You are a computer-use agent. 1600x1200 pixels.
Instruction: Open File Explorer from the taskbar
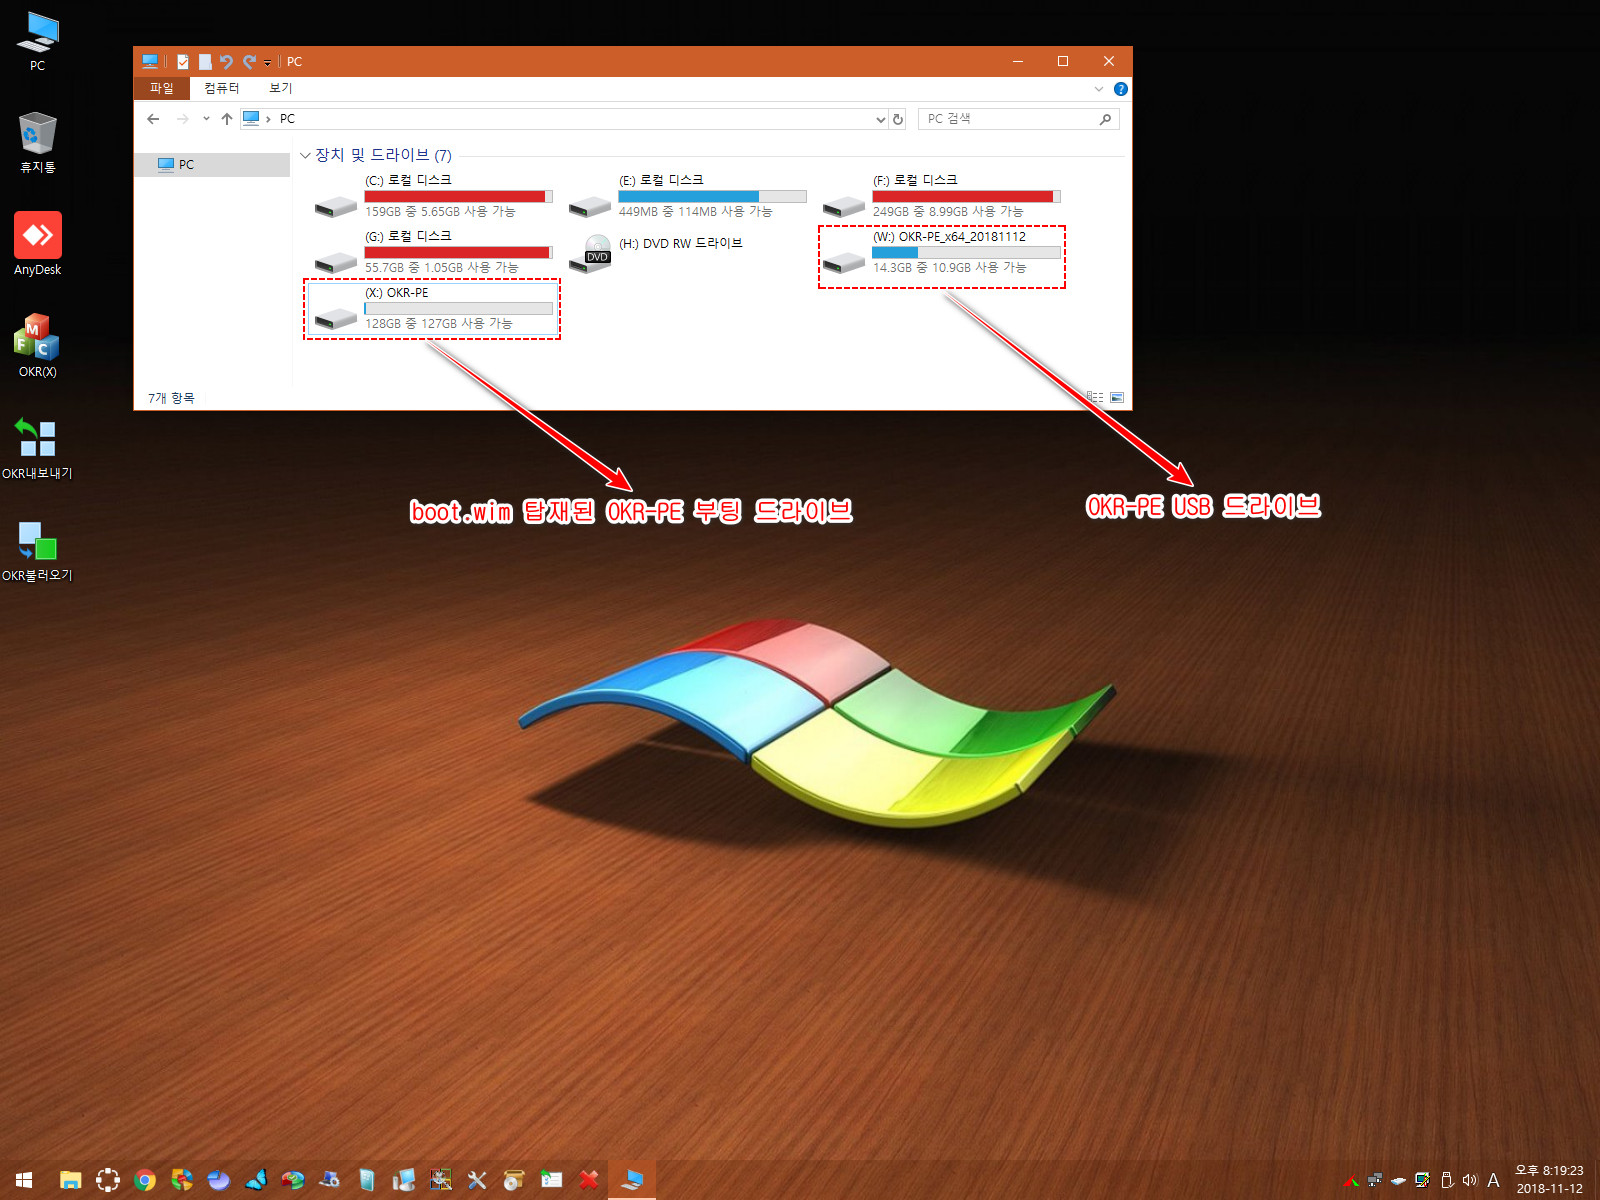pyautogui.click(x=70, y=1180)
